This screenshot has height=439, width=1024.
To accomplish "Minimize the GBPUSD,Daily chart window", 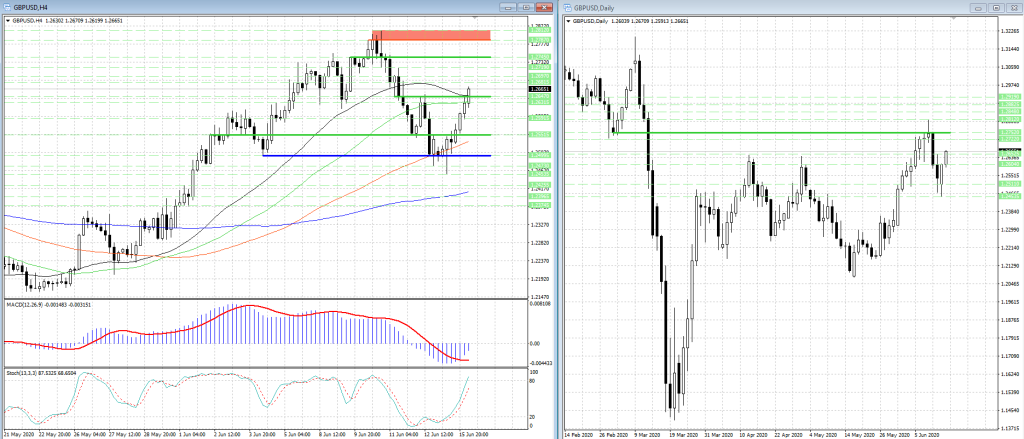I will click(978, 7).
